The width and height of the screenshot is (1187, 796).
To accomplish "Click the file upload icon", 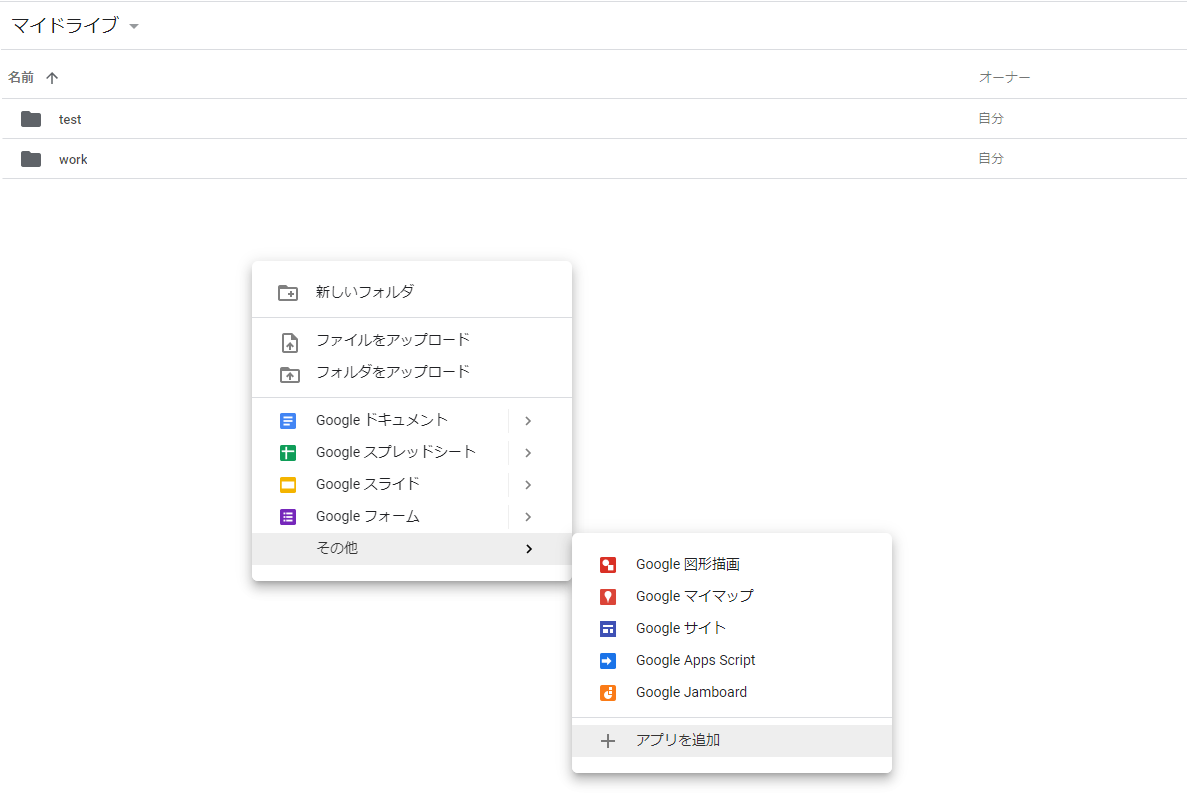I will [x=289, y=342].
